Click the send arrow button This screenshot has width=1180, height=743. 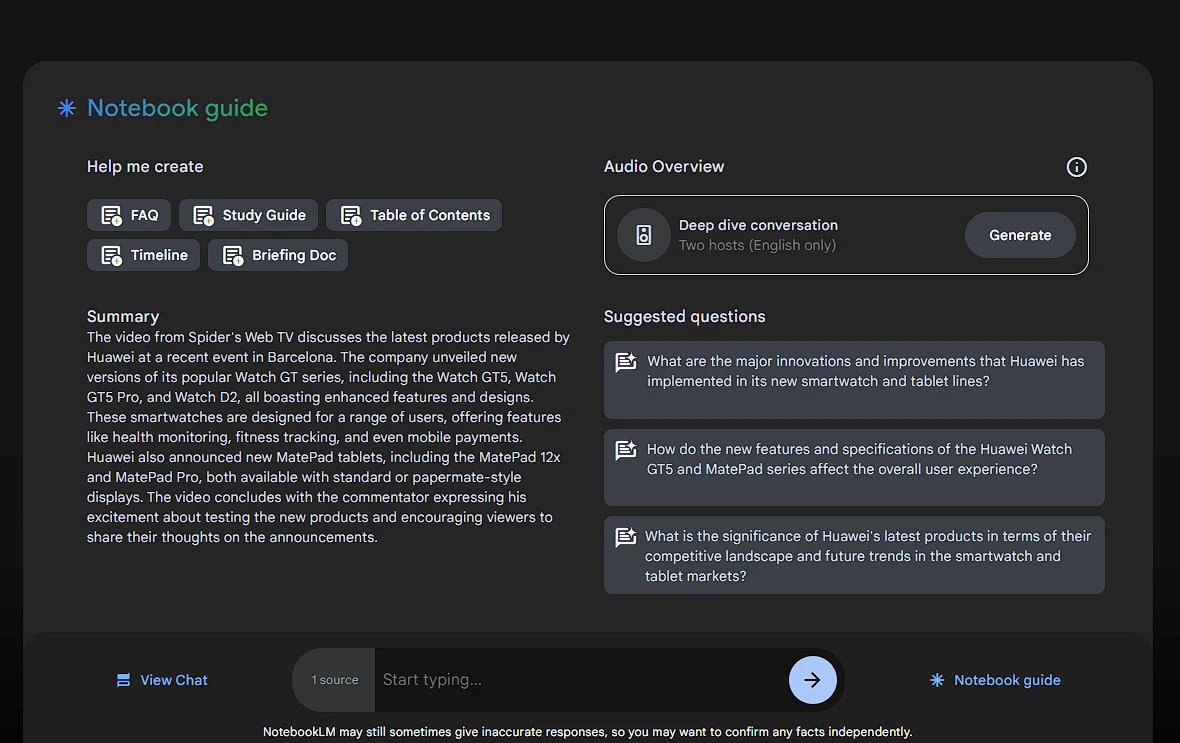tap(812, 680)
